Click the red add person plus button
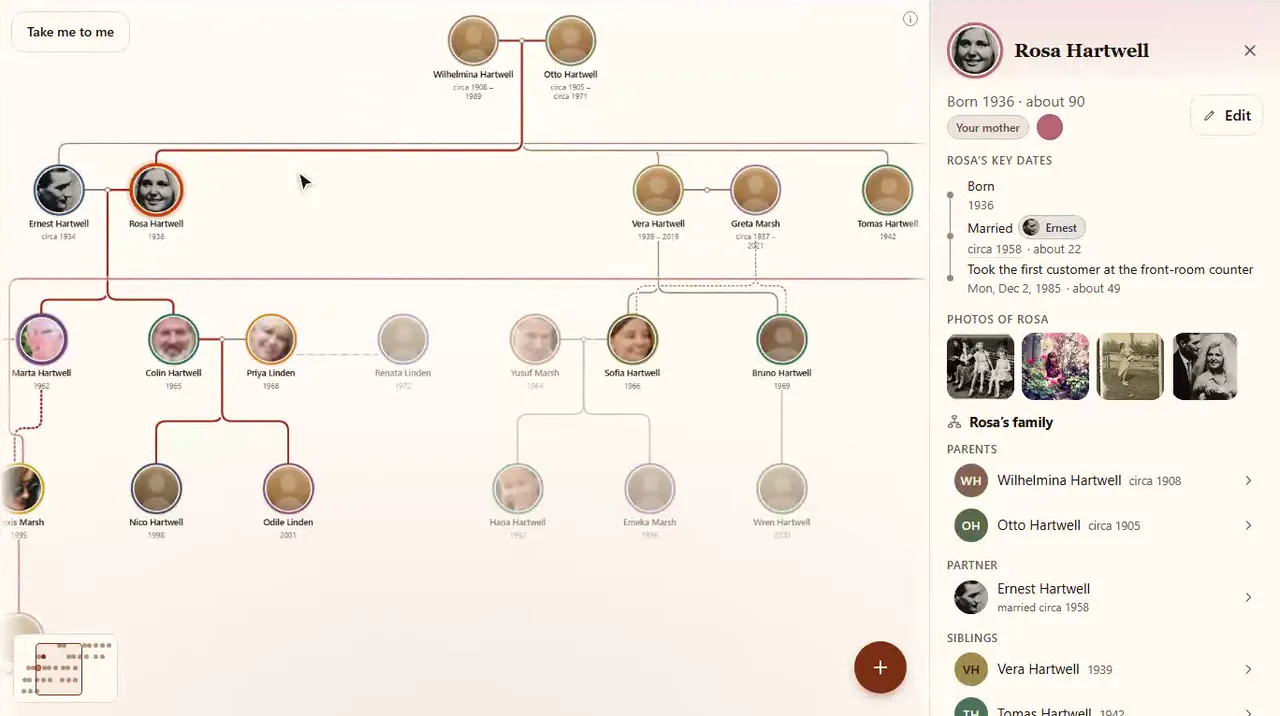Viewport: 1280px width, 716px height. tap(880, 668)
